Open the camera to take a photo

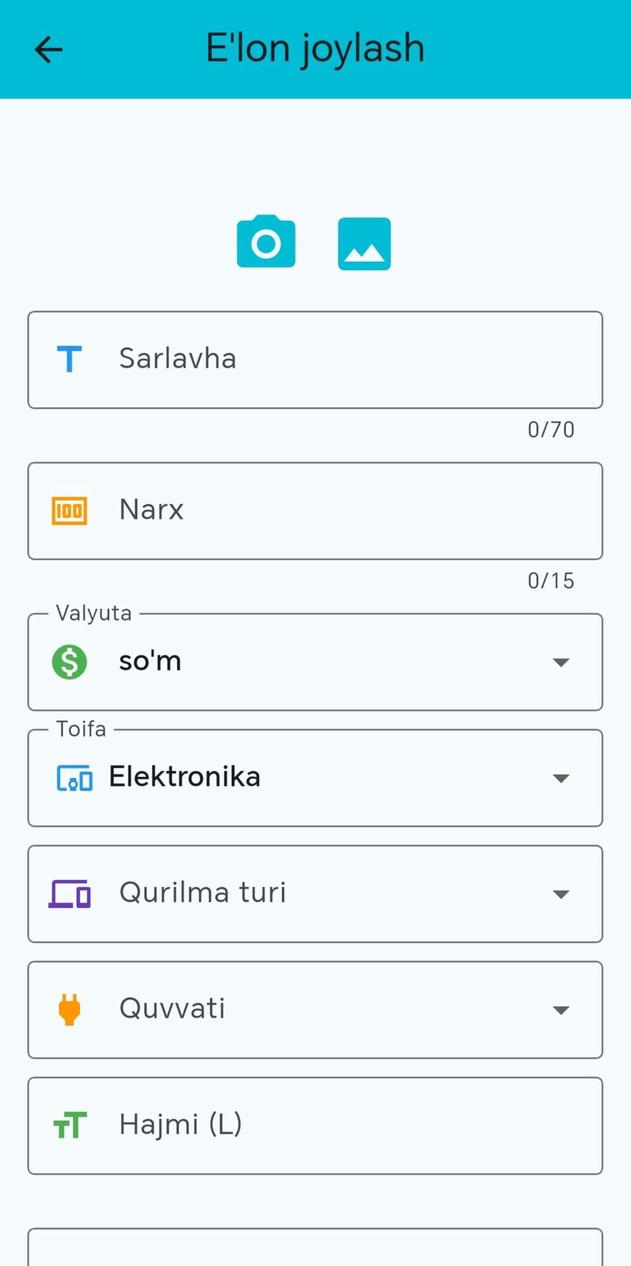point(265,242)
